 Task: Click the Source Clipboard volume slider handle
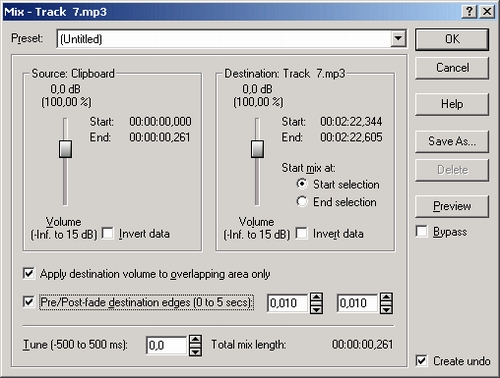(65, 149)
